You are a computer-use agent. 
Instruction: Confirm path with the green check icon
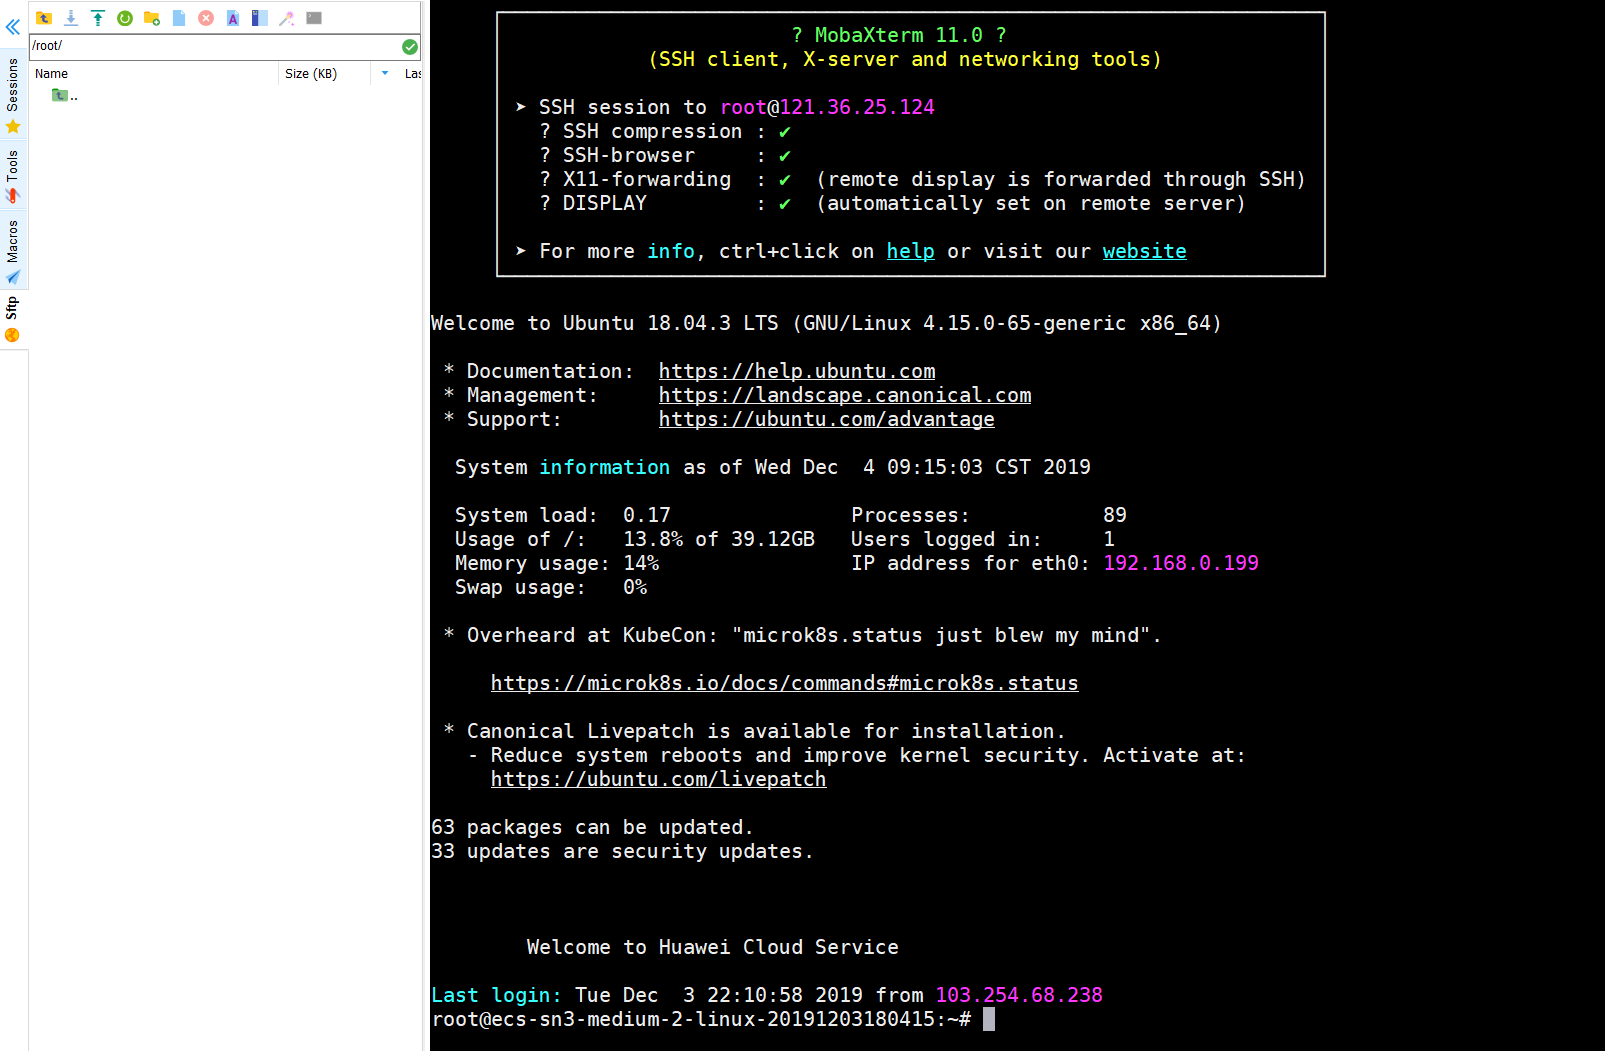point(410,46)
